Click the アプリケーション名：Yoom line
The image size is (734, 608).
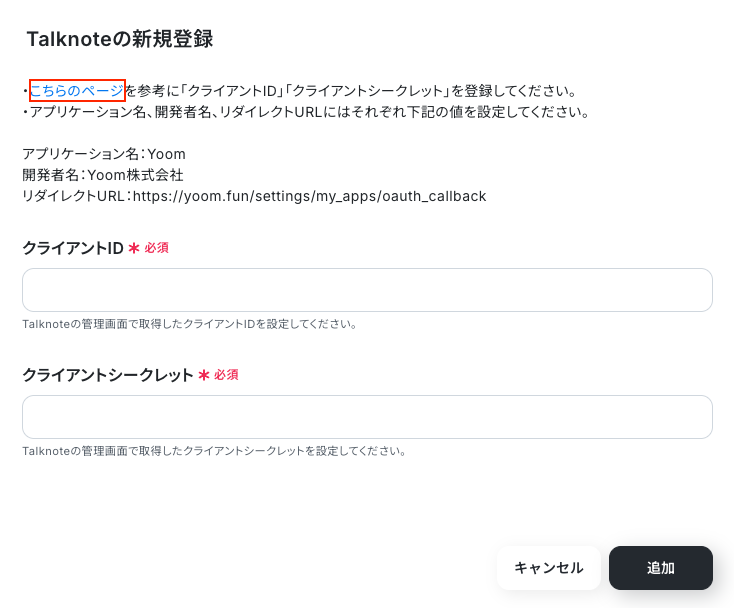point(104,154)
